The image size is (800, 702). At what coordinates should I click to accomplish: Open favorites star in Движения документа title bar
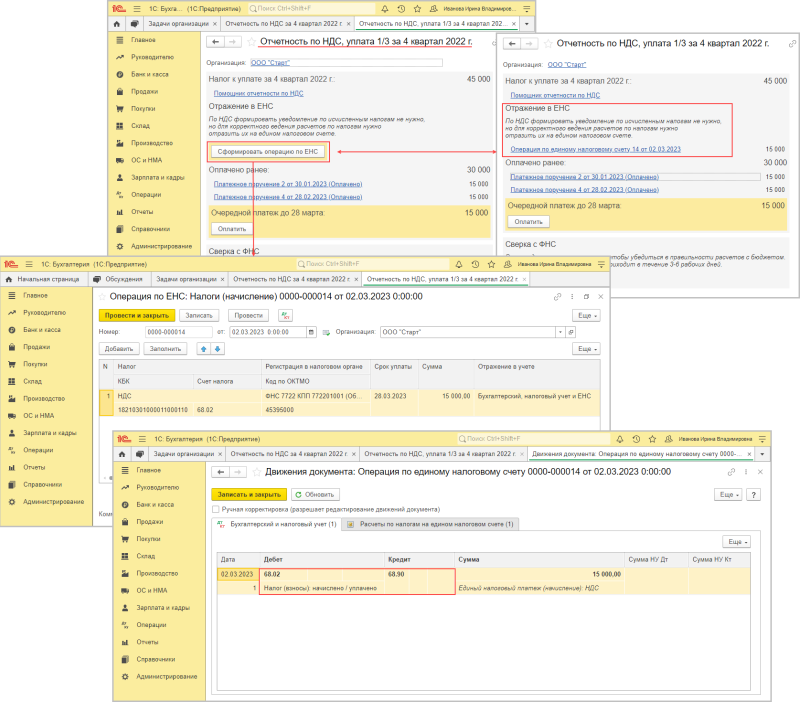[x=653, y=439]
